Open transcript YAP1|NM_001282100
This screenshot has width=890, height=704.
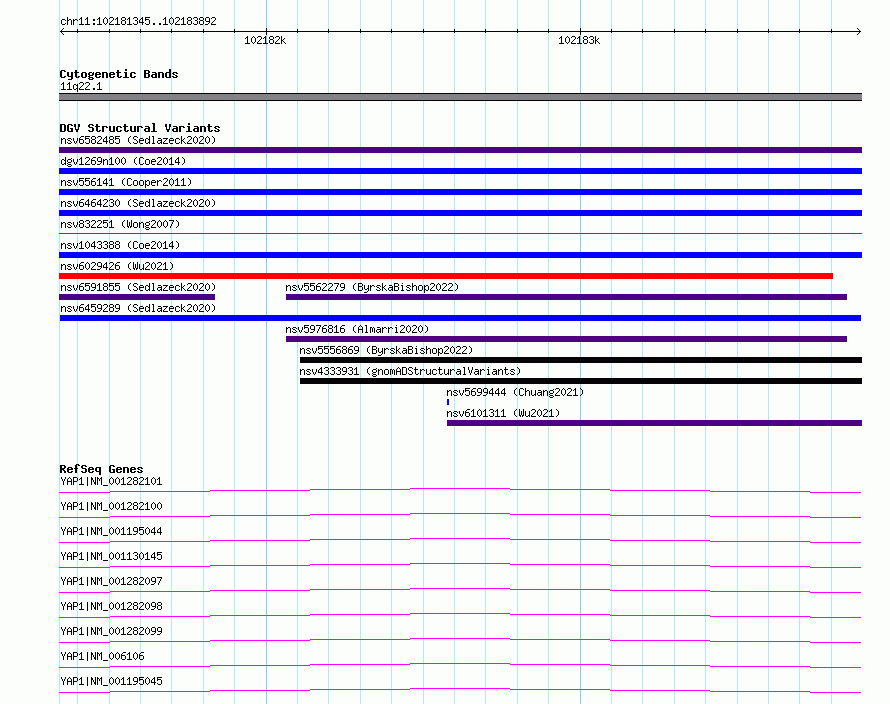(111, 506)
